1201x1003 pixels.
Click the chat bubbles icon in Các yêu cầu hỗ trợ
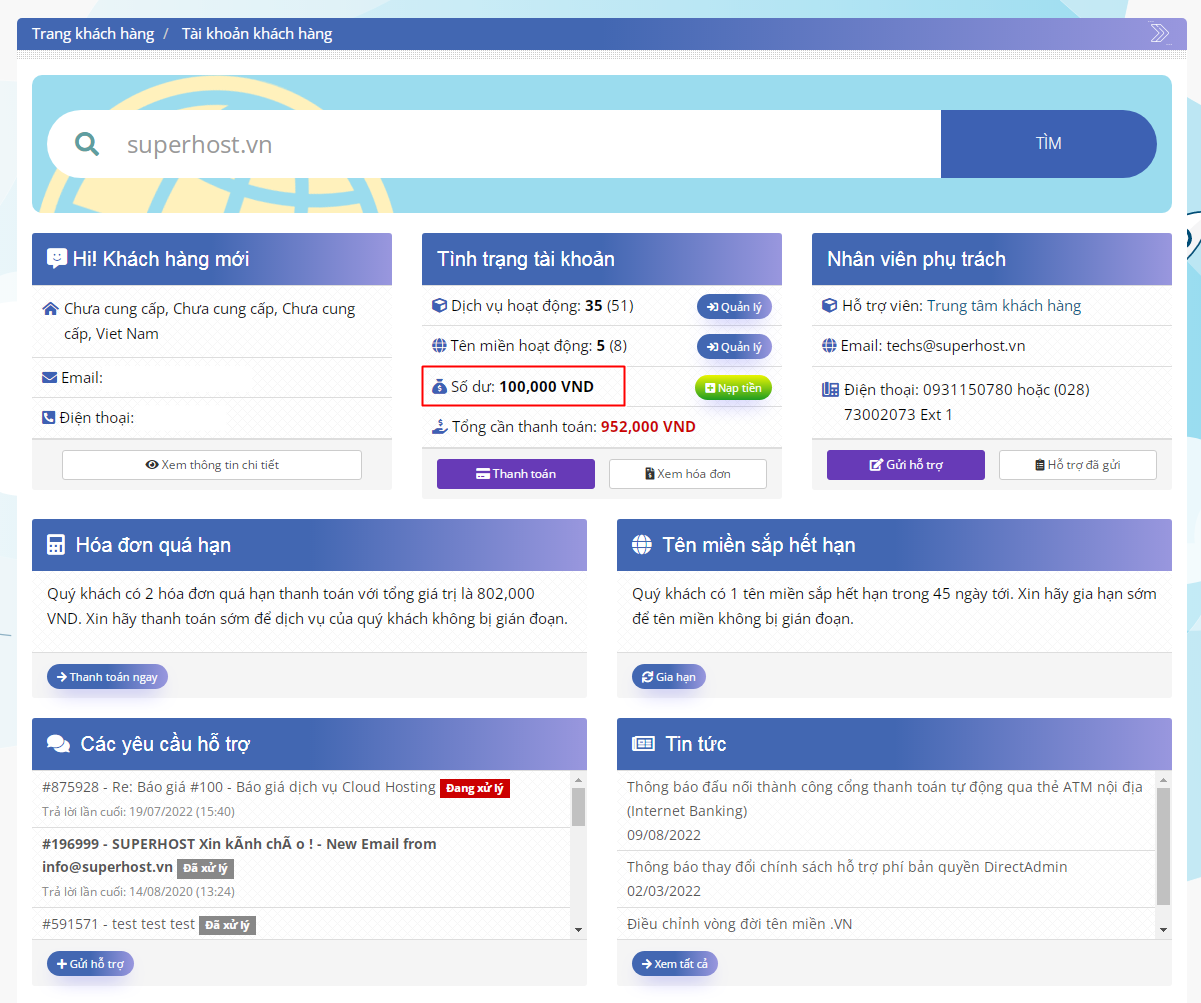[59, 744]
